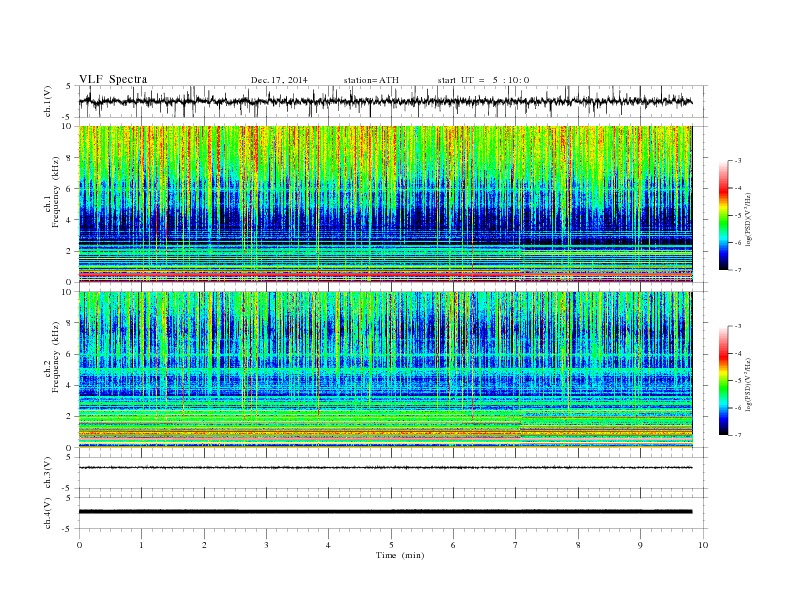Click the "Time (min)" axis label
792x612 pixels.
tap(400, 555)
